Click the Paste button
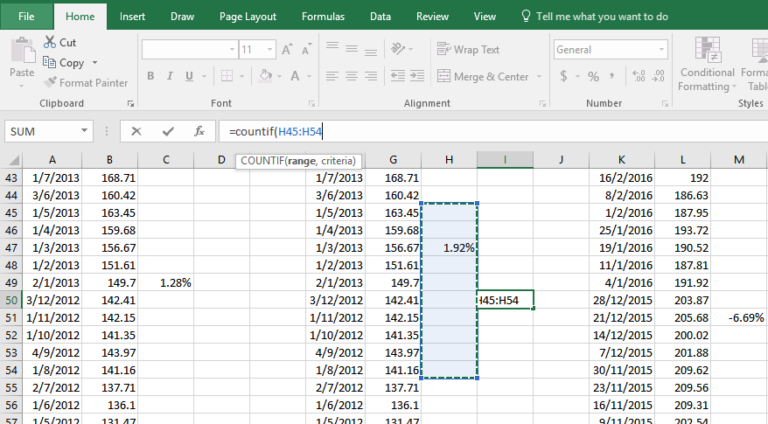The width and height of the screenshot is (768, 424). click(x=21, y=59)
